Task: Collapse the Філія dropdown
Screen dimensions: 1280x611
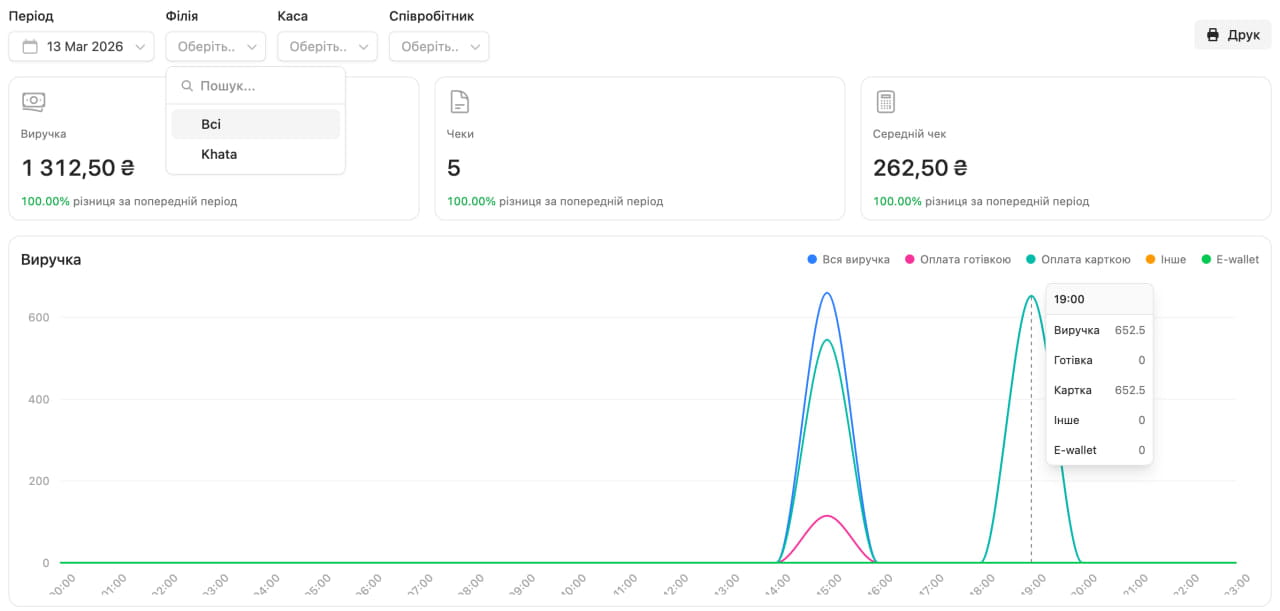Action: [216, 47]
